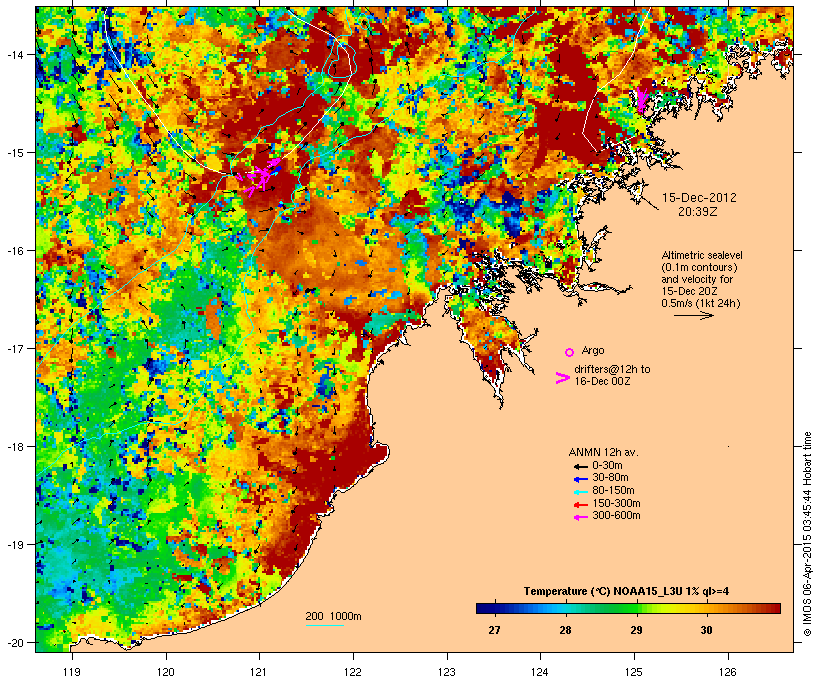Viewport: 820px width, 680px height.
Task: Click the '200 1000m' isobath label
Action: (333, 616)
